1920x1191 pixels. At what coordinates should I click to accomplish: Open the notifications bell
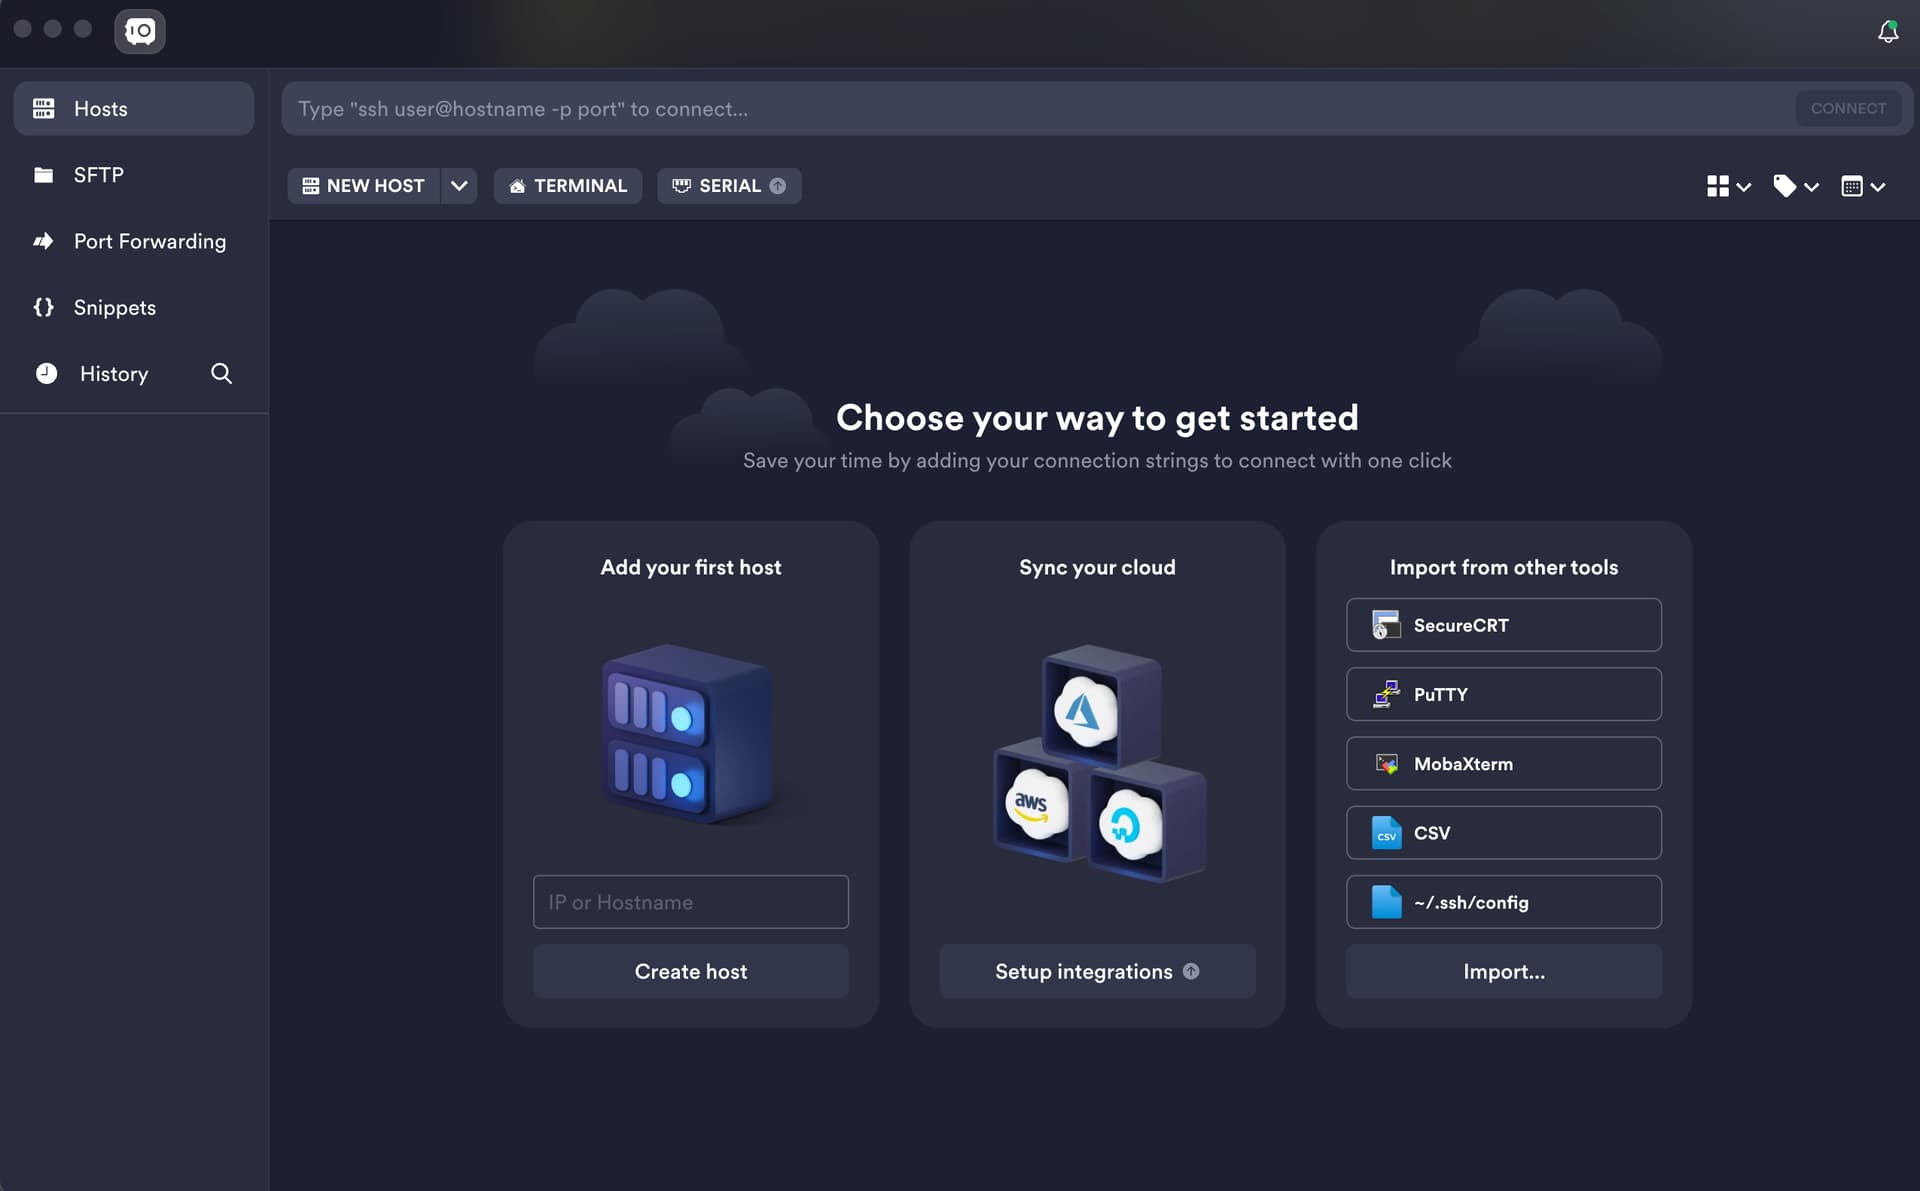click(x=1887, y=32)
